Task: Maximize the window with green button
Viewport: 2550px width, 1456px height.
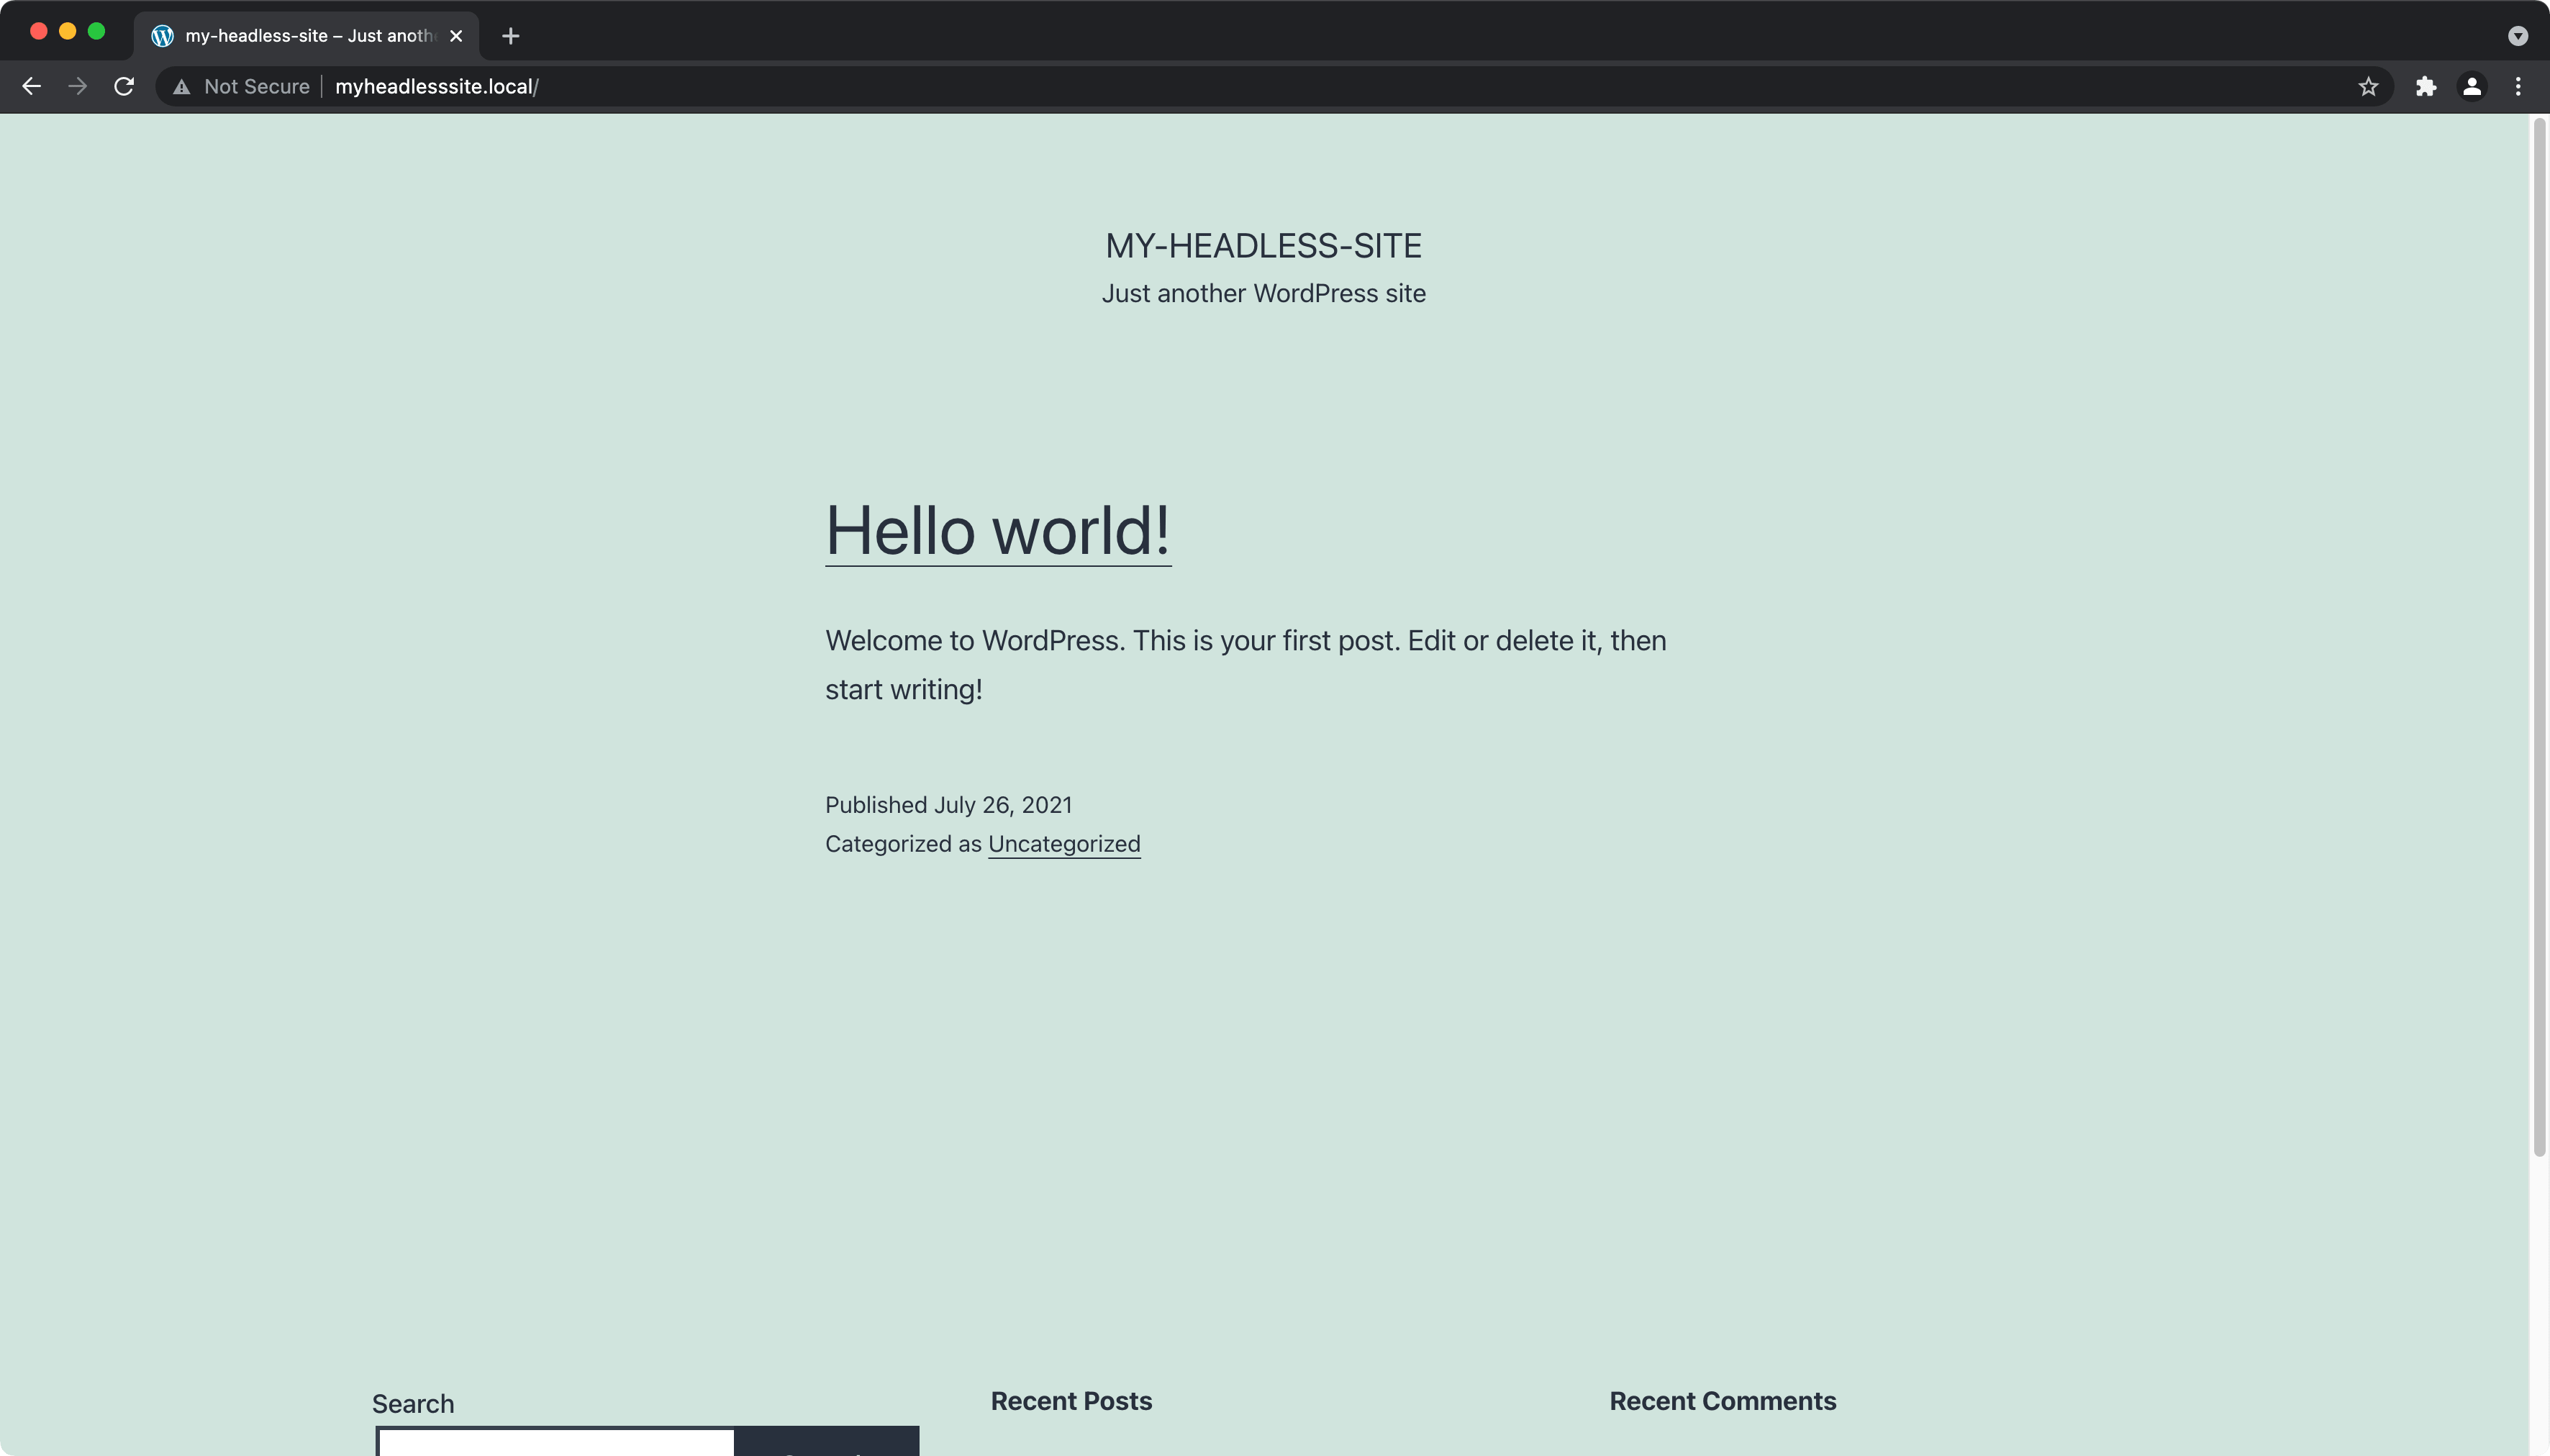Action: point(97,31)
